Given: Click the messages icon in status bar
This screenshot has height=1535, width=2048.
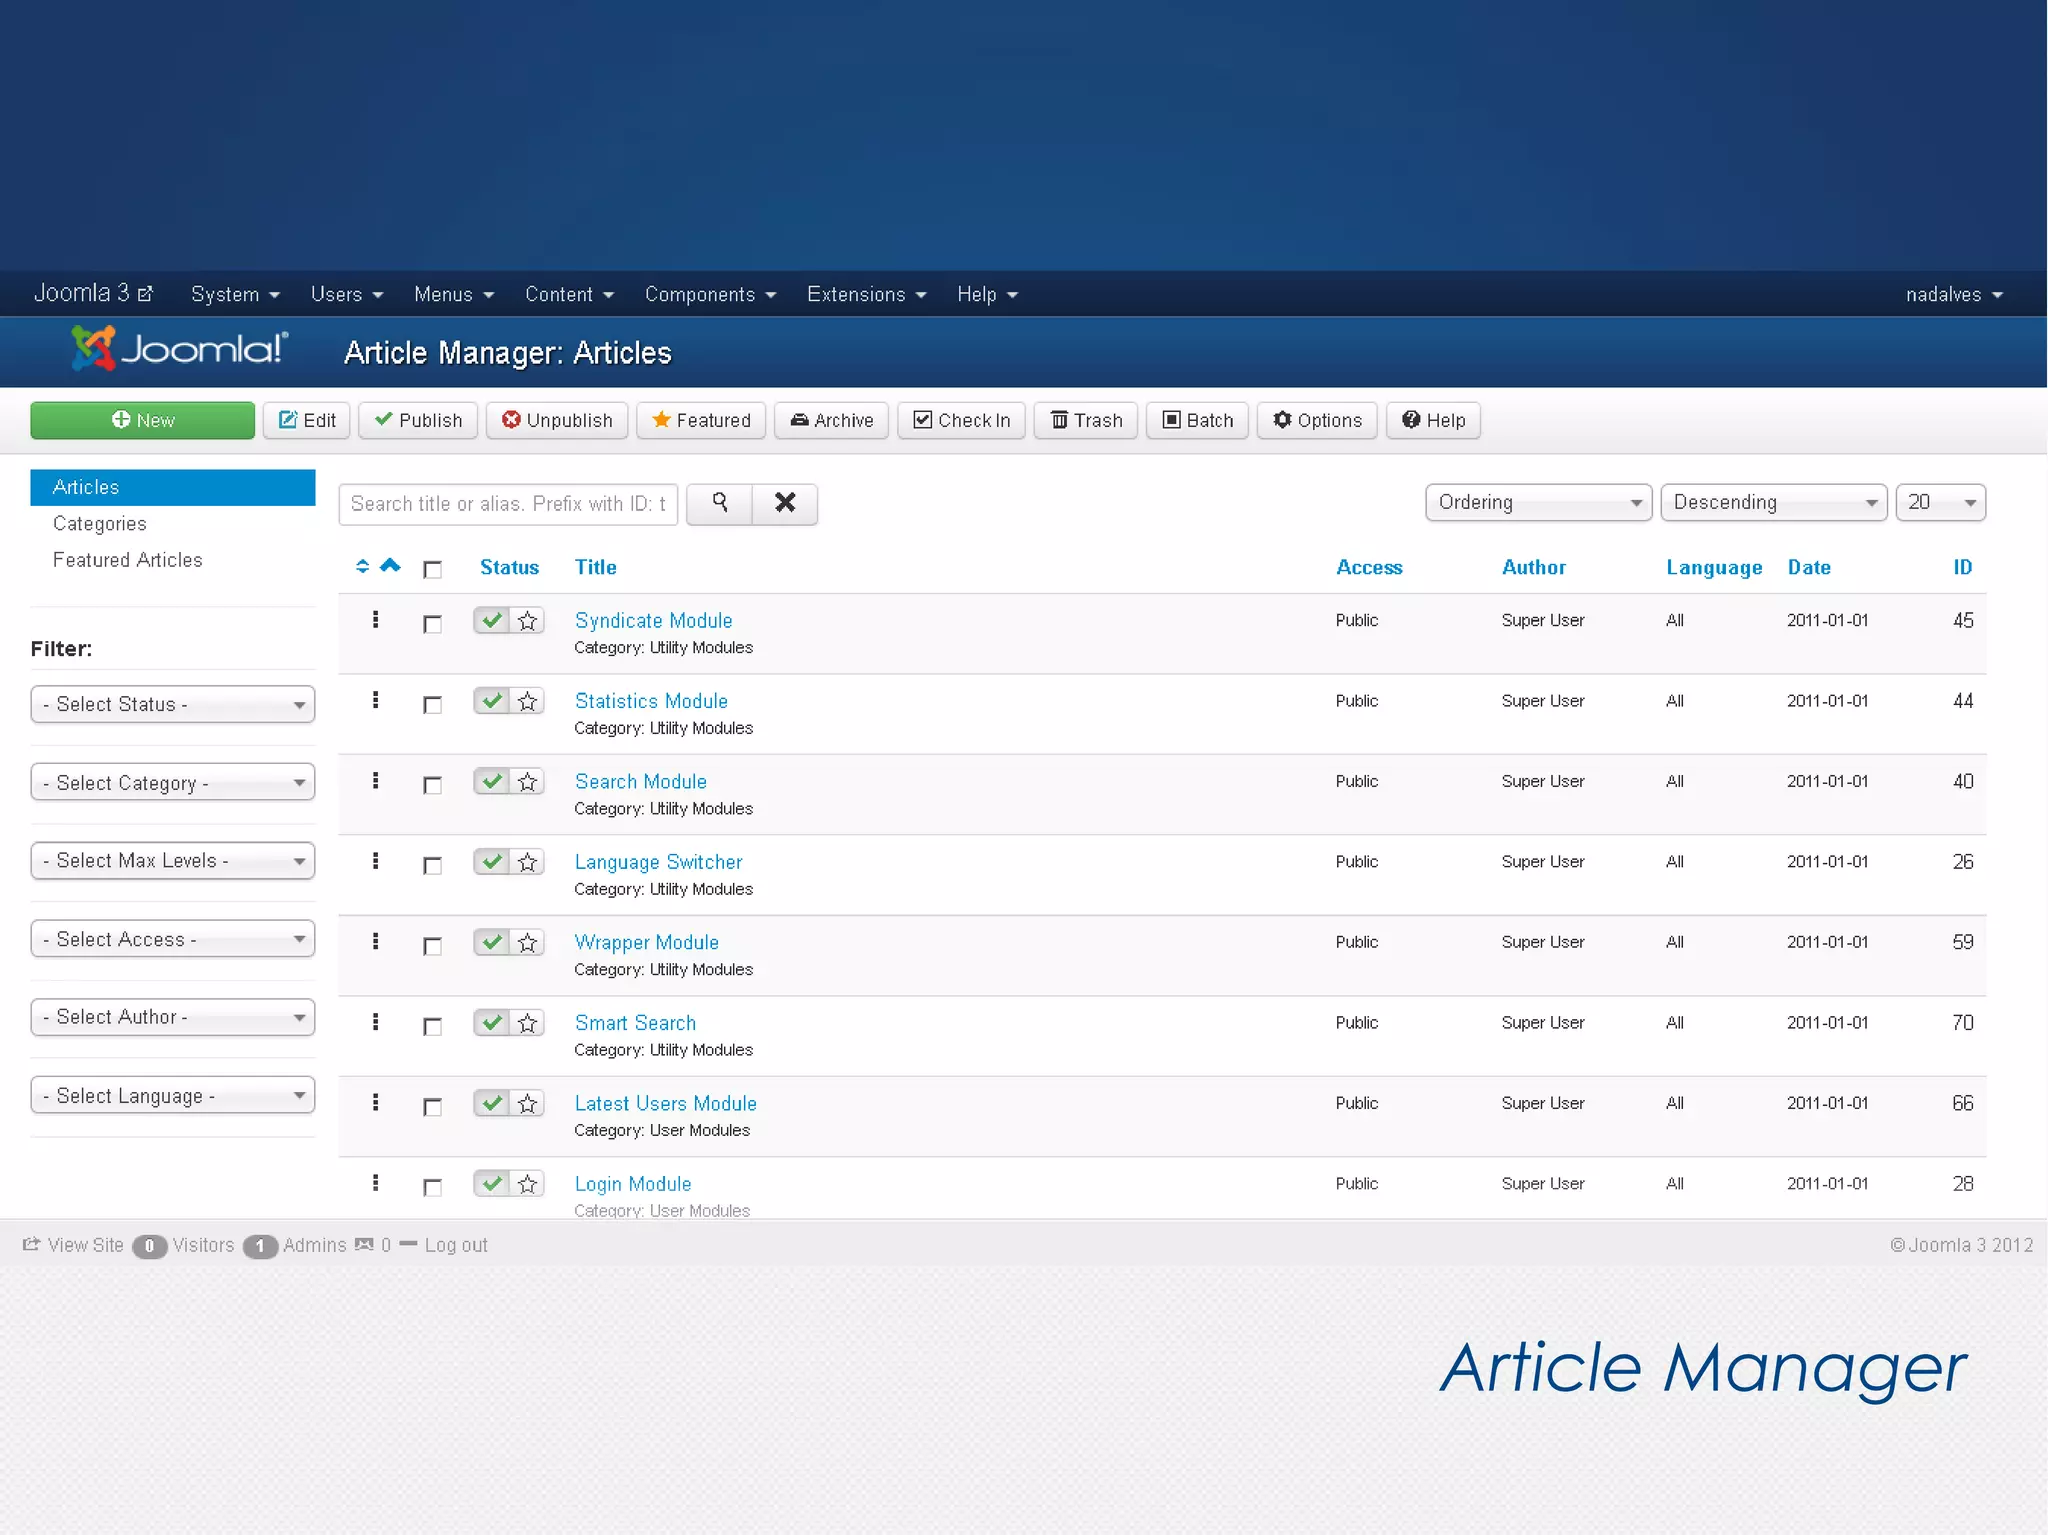Looking at the screenshot, I should pyautogui.click(x=364, y=1245).
